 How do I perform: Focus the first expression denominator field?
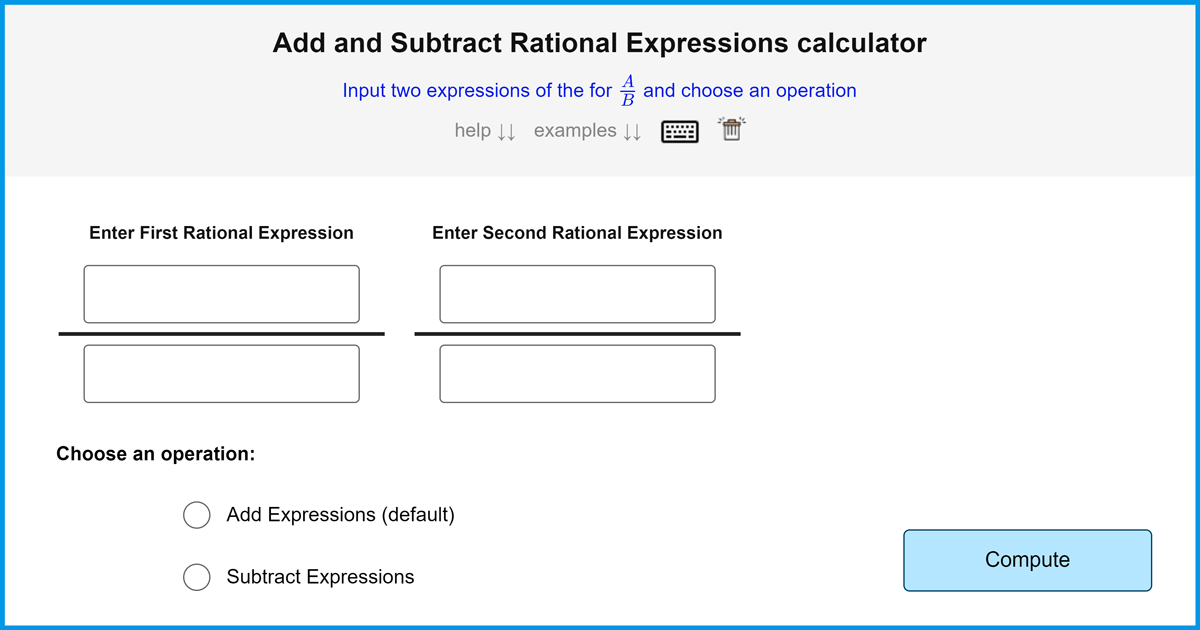221,373
